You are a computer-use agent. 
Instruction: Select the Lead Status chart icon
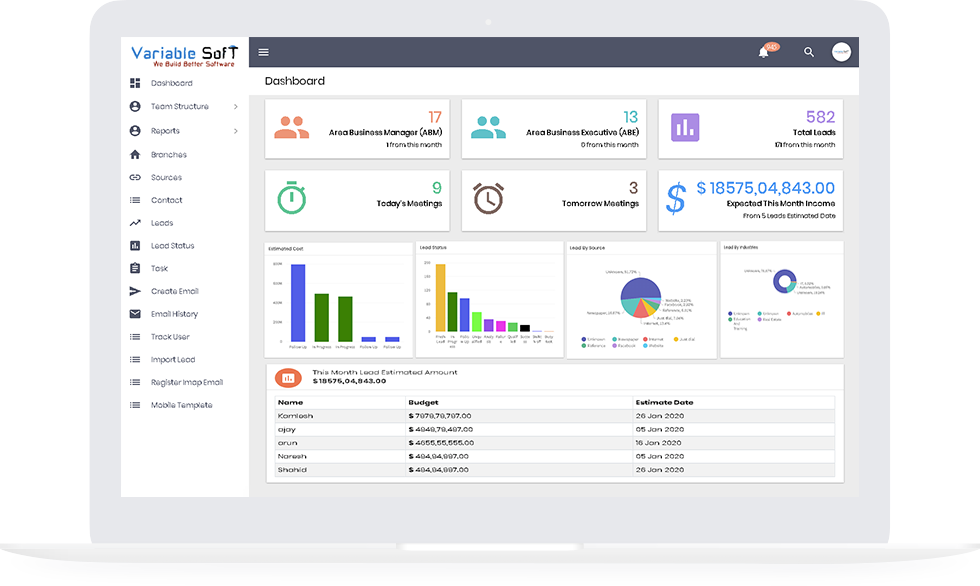(x=135, y=245)
